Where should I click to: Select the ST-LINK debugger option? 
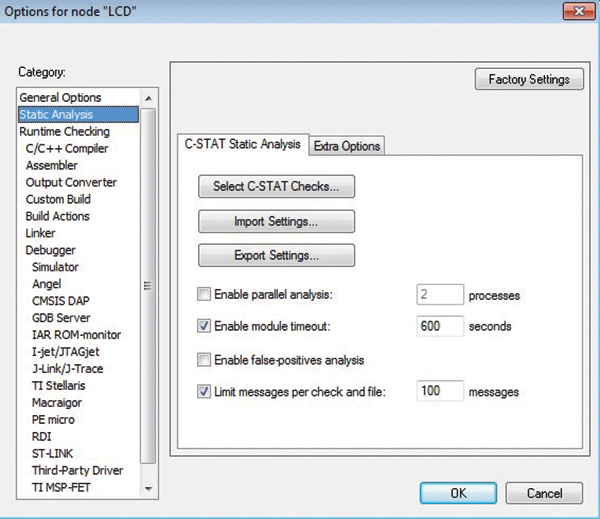click(54, 454)
